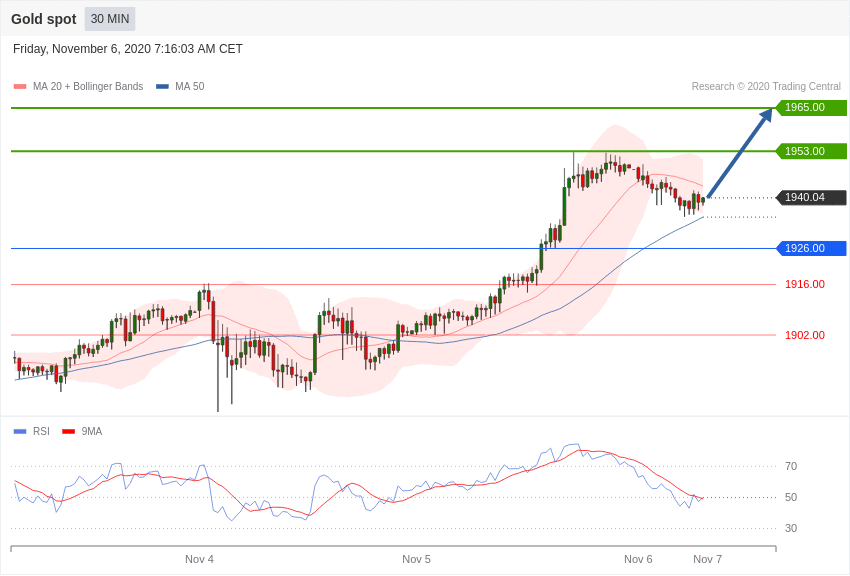Click the blue 1926.00 pivot label
This screenshot has width=850, height=576.
pos(811,248)
